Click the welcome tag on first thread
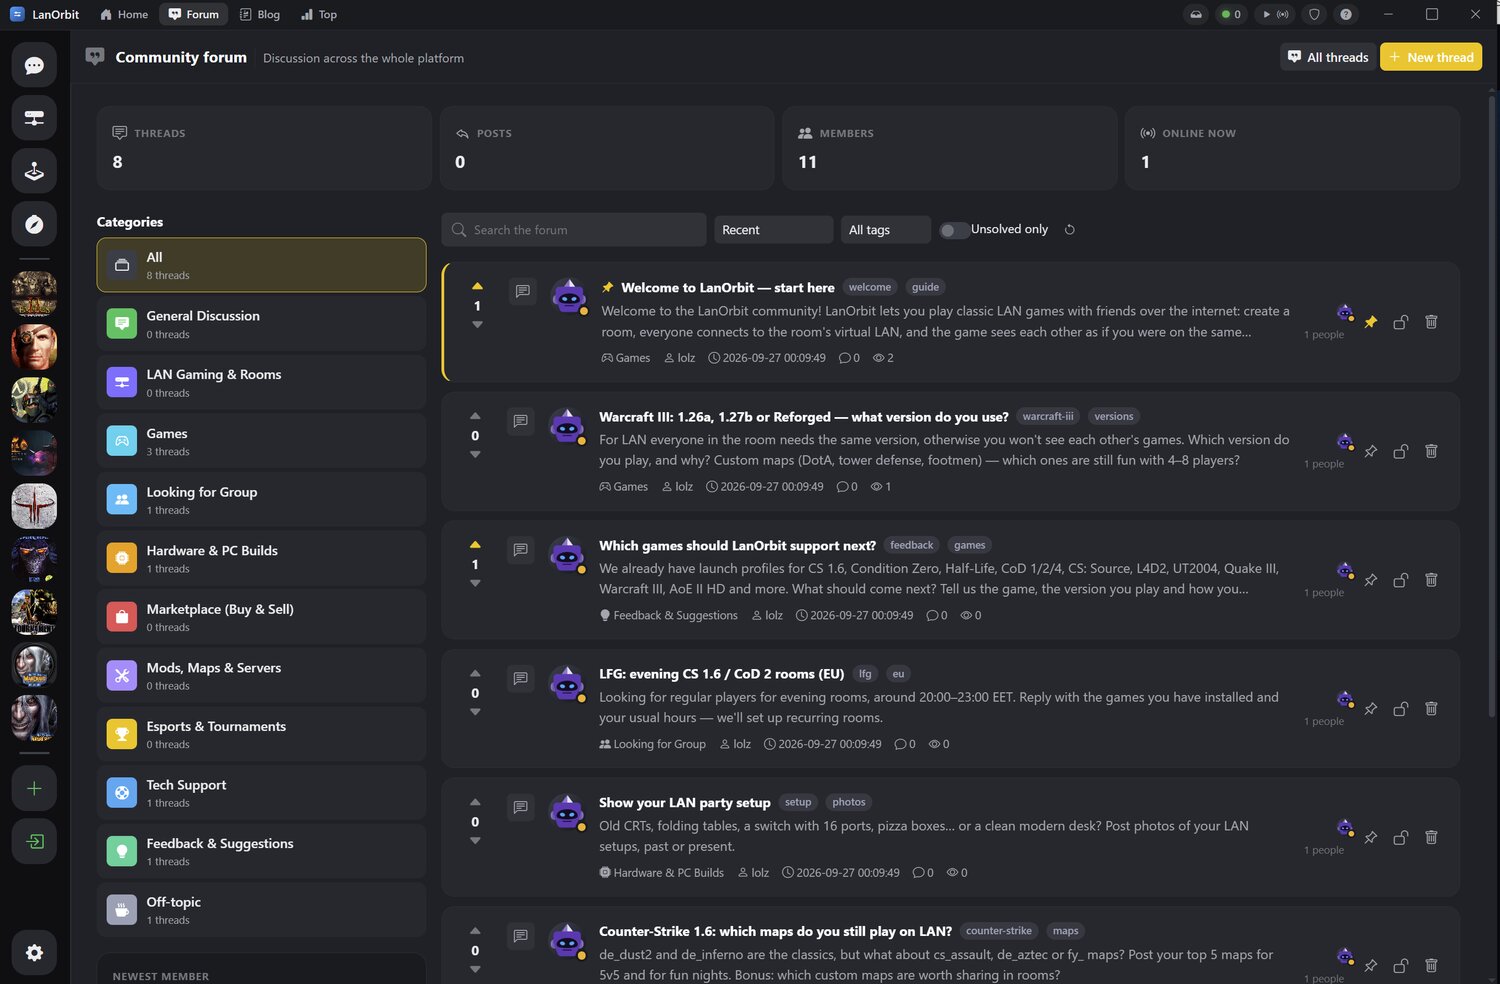 [x=870, y=288]
